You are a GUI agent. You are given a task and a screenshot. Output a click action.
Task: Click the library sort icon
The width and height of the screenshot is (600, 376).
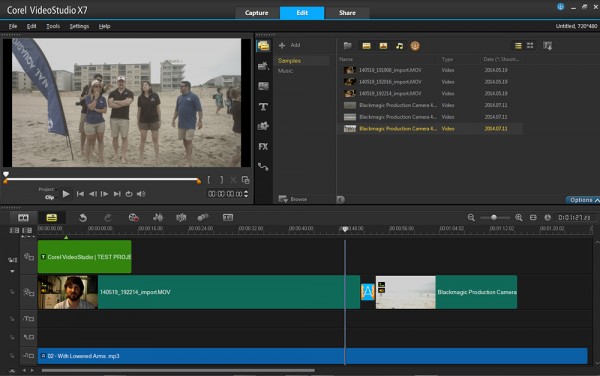click(548, 46)
